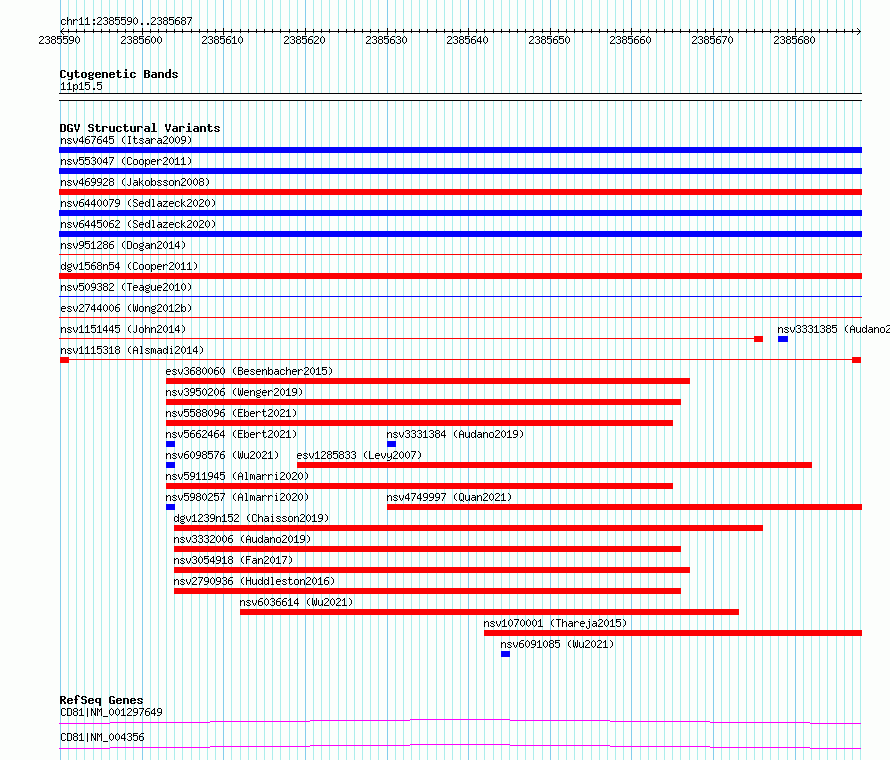This screenshot has height=760, width=890.
Task: Click nsv3332006 (Audano2019) label
Action: (242, 539)
